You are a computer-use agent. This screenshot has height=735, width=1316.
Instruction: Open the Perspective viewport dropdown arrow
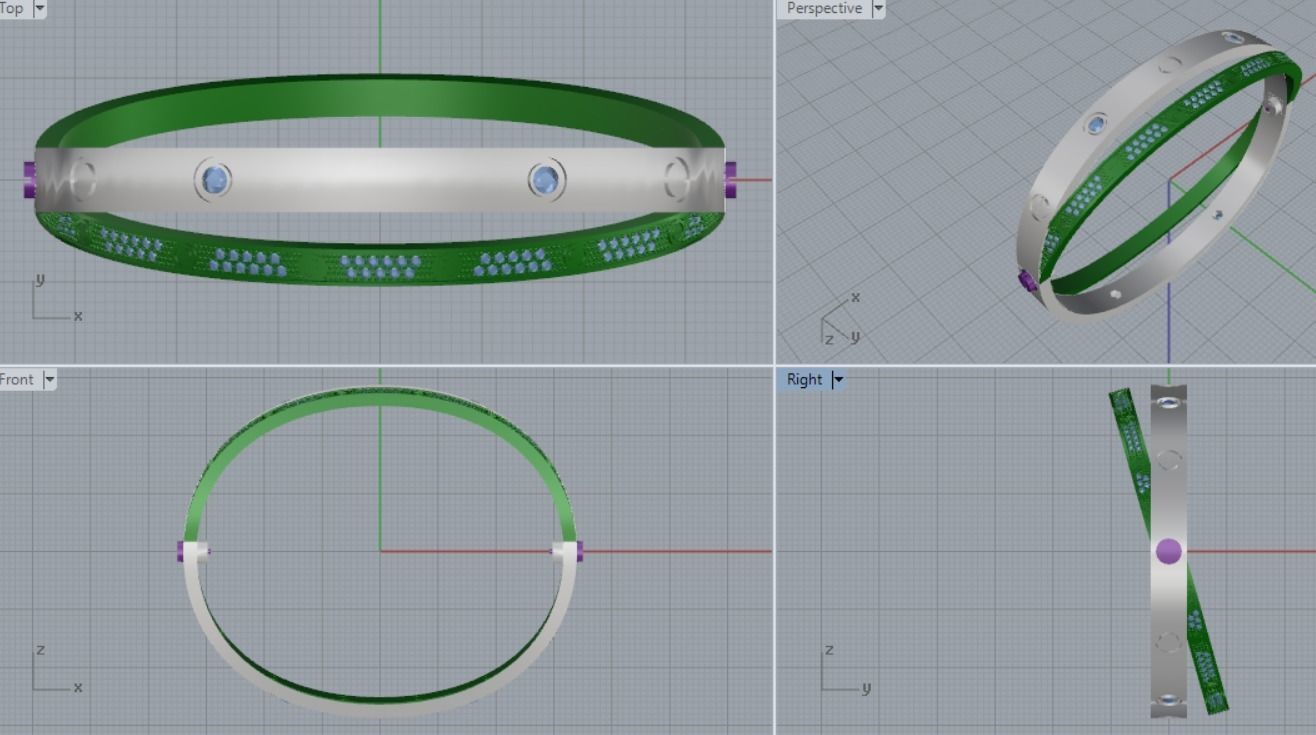click(878, 8)
